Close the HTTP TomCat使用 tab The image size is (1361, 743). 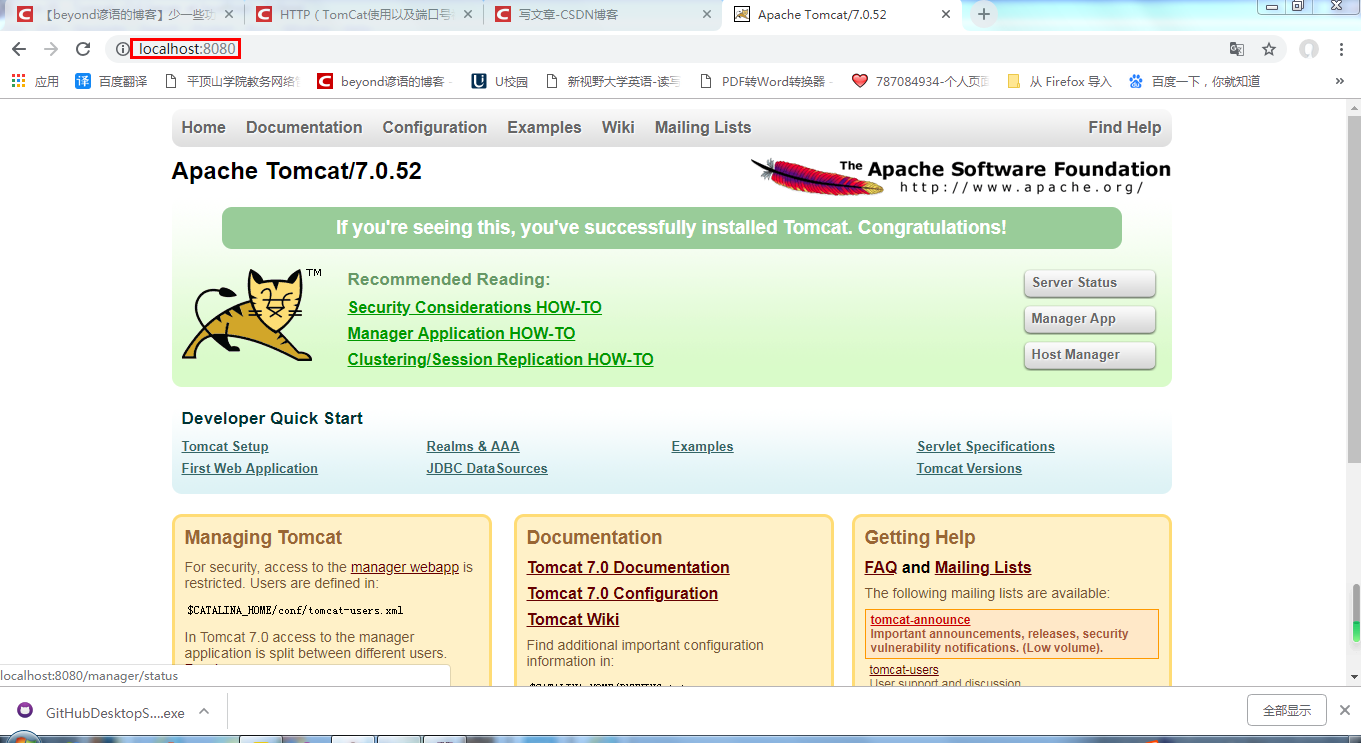click(470, 15)
